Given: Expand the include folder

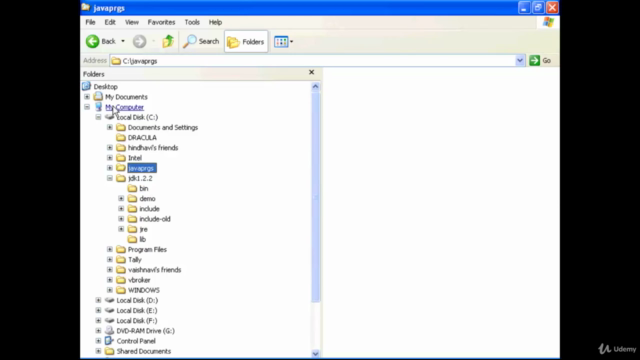Looking at the screenshot, I should pyautogui.click(x=121, y=209).
